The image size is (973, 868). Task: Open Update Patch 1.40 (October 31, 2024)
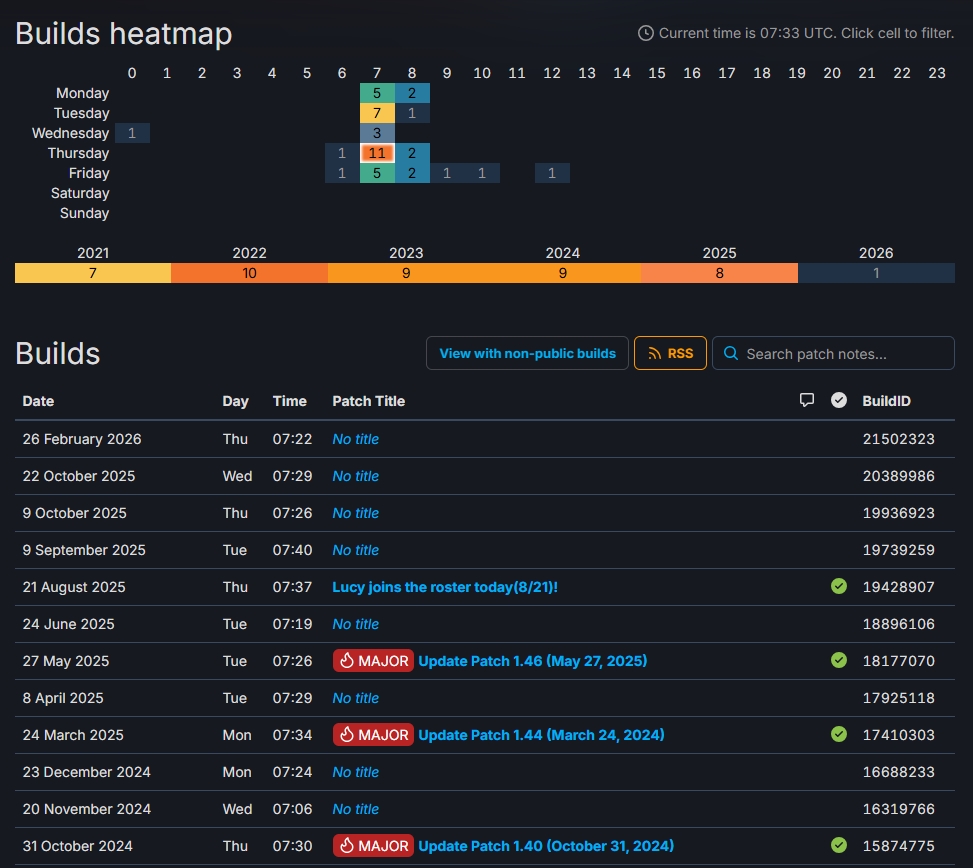(546, 846)
